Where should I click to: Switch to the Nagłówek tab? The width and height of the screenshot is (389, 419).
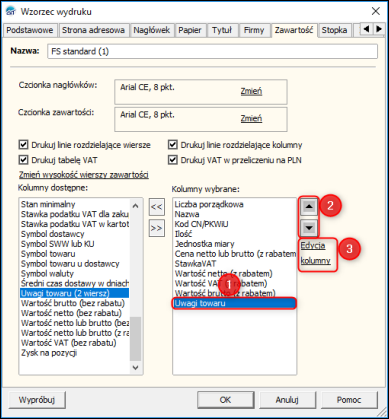point(152,30)
